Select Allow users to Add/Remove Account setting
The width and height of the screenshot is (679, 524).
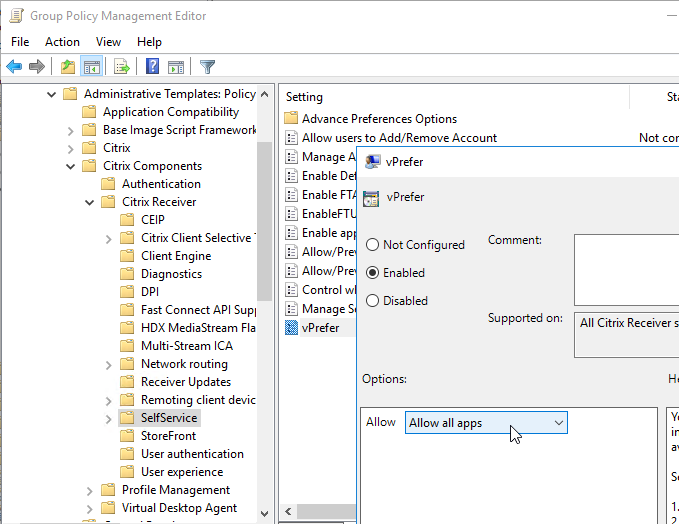[399, 138]
